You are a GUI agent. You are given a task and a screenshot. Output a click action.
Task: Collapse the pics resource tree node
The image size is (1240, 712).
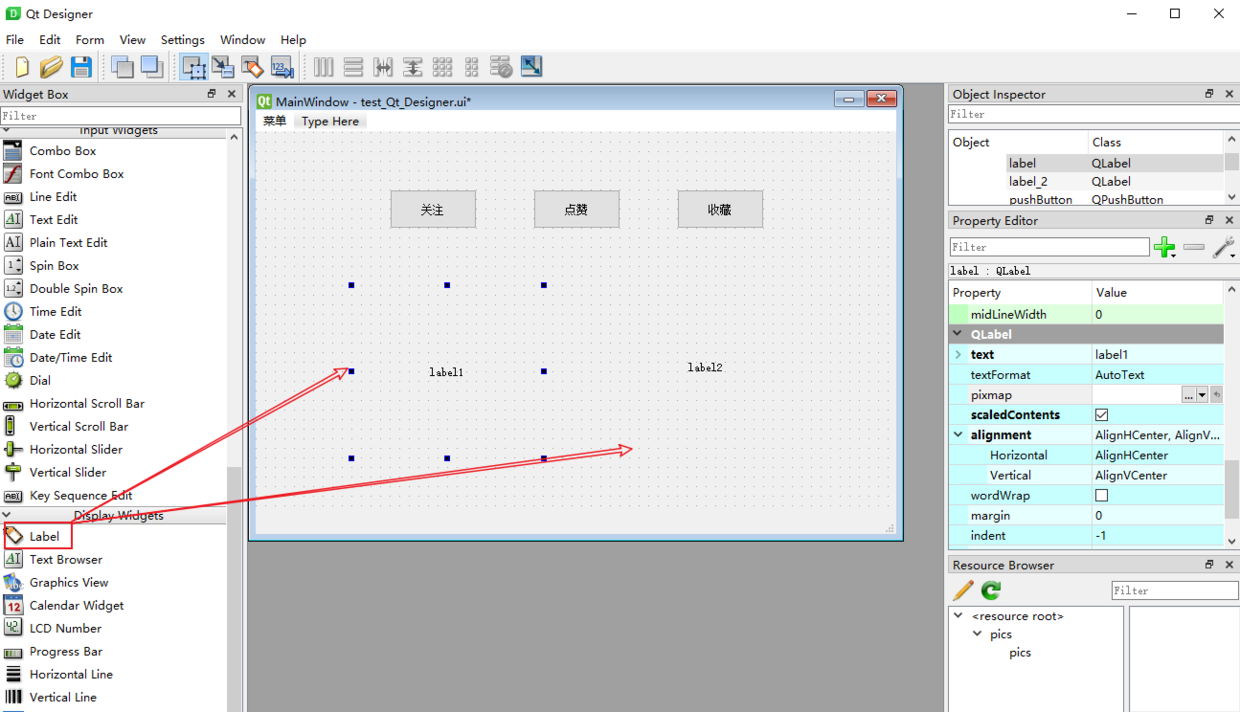(x=978, y=634)
